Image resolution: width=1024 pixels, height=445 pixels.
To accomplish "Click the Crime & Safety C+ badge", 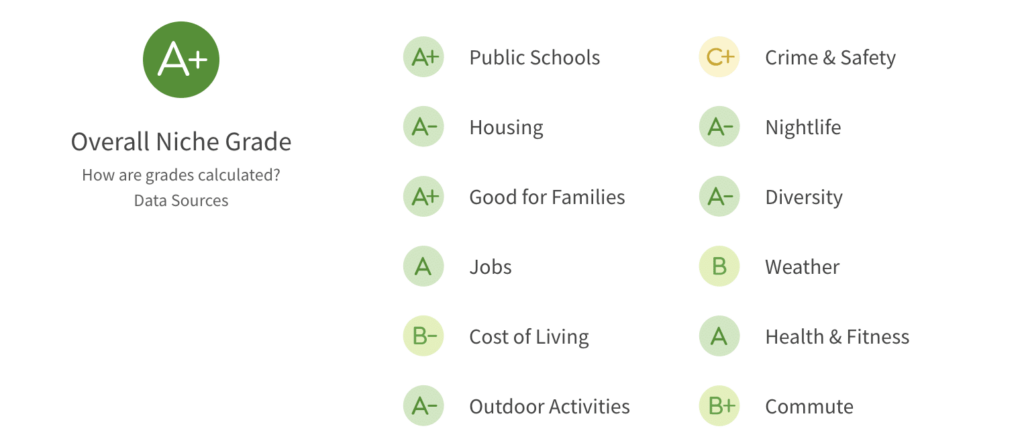I will 719,57.
